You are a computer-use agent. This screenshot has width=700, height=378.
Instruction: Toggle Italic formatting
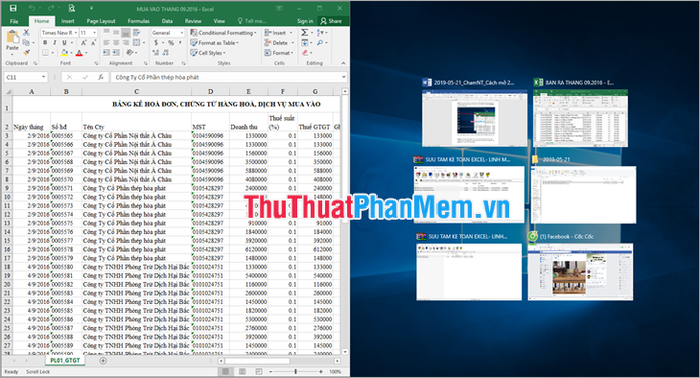(54, 43)
